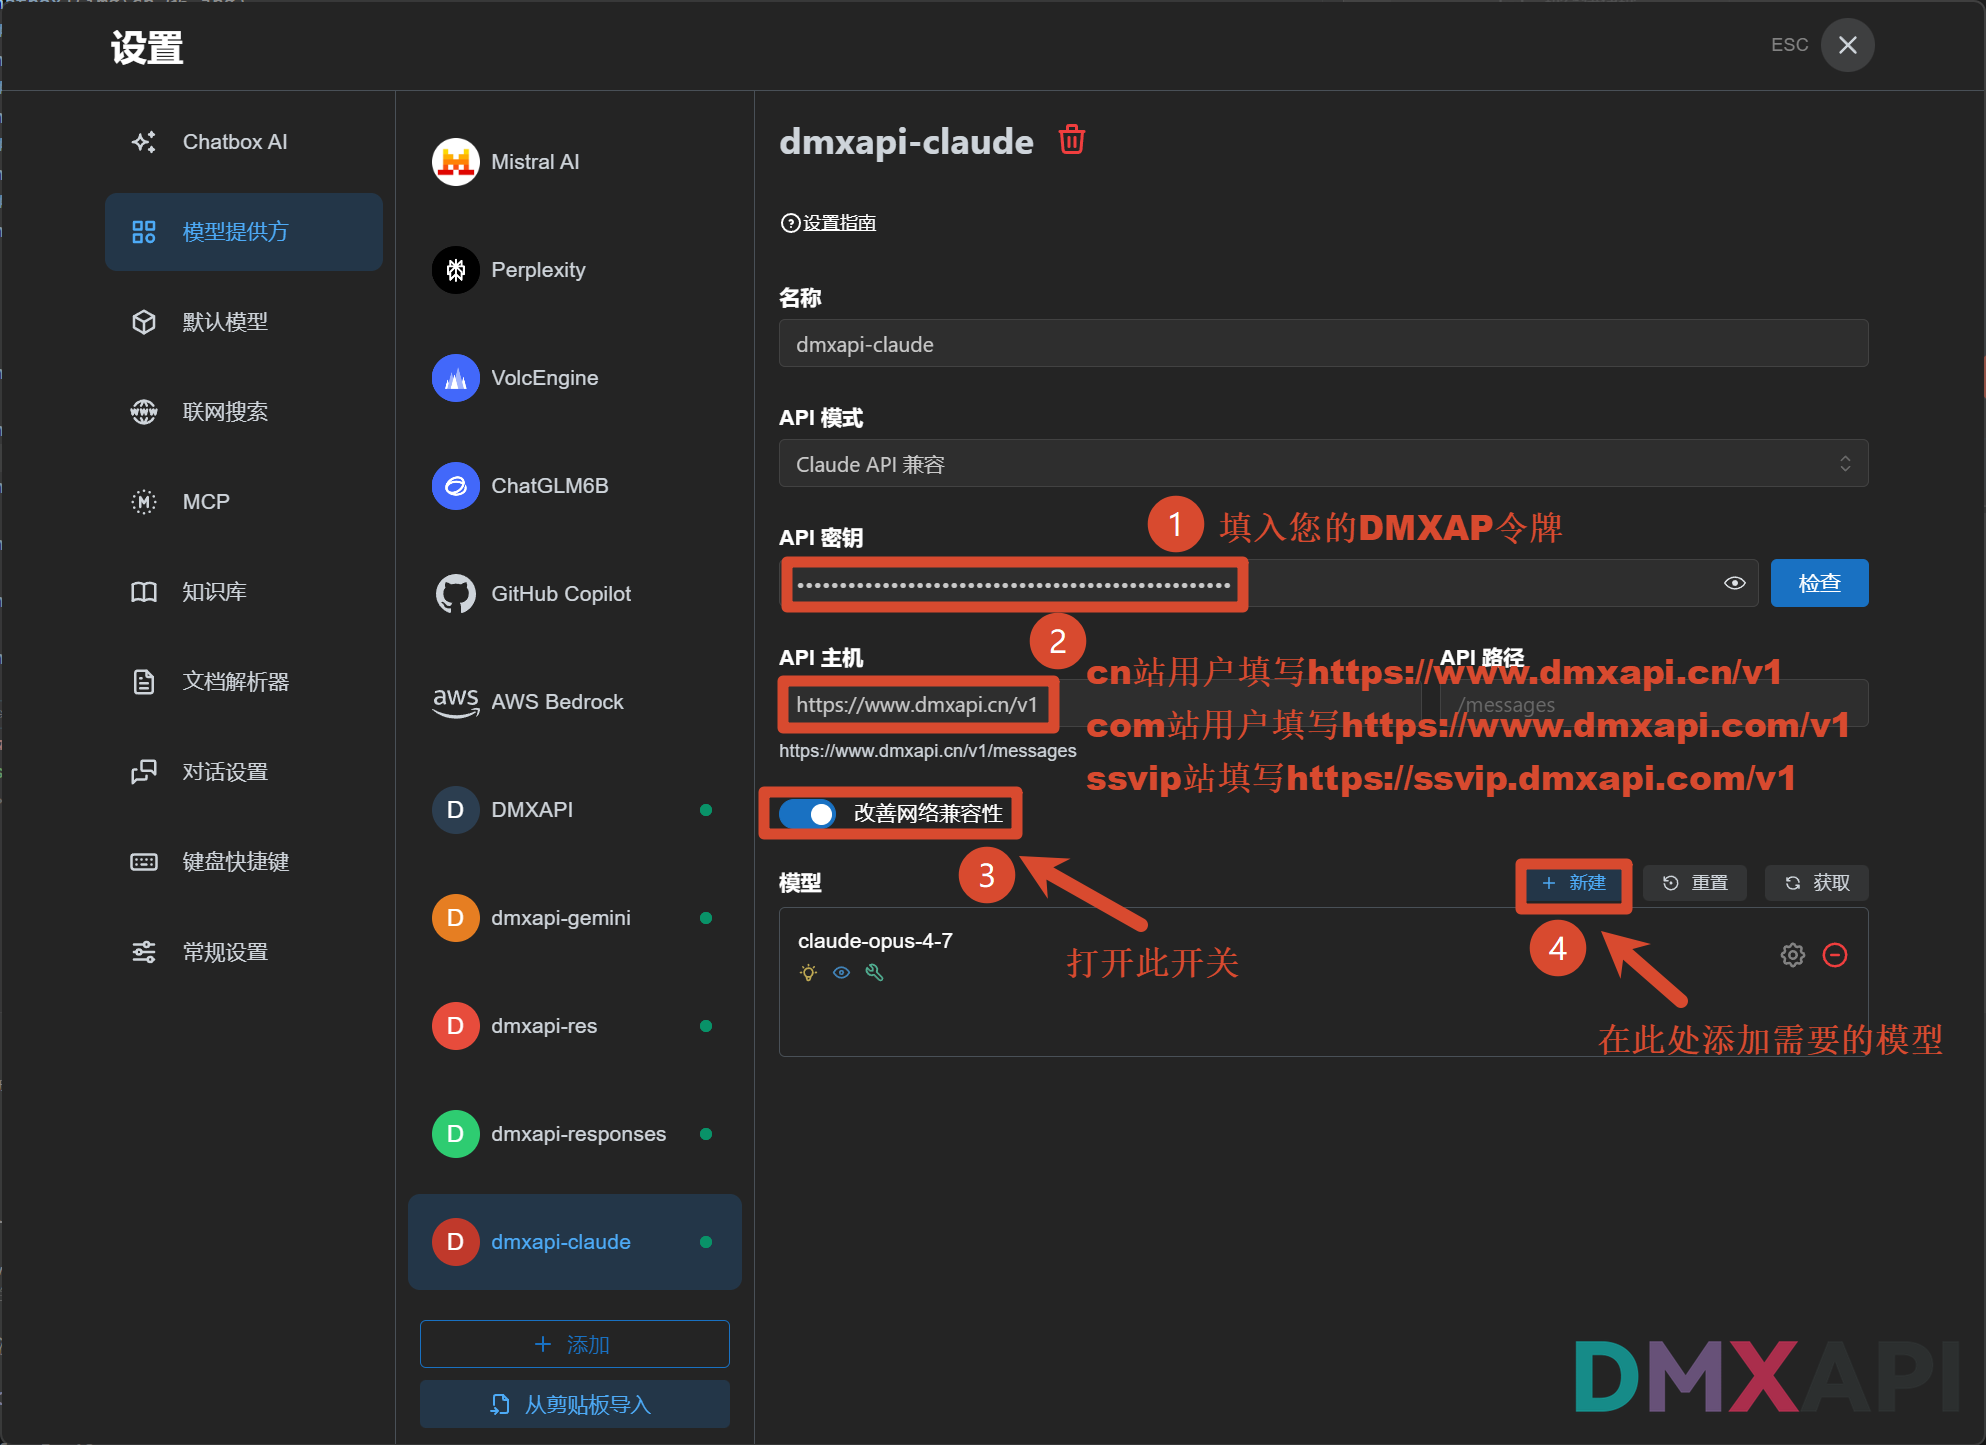Click the https://www.dmxapi.cn/v1/messages preview text
1986x1445 pixels.
coord(928,751)
